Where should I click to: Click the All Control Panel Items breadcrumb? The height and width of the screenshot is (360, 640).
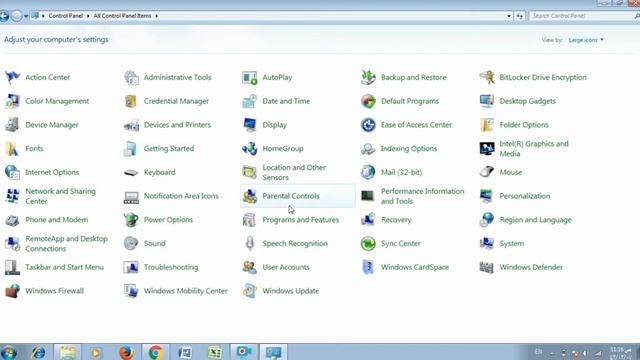(122, 16)
